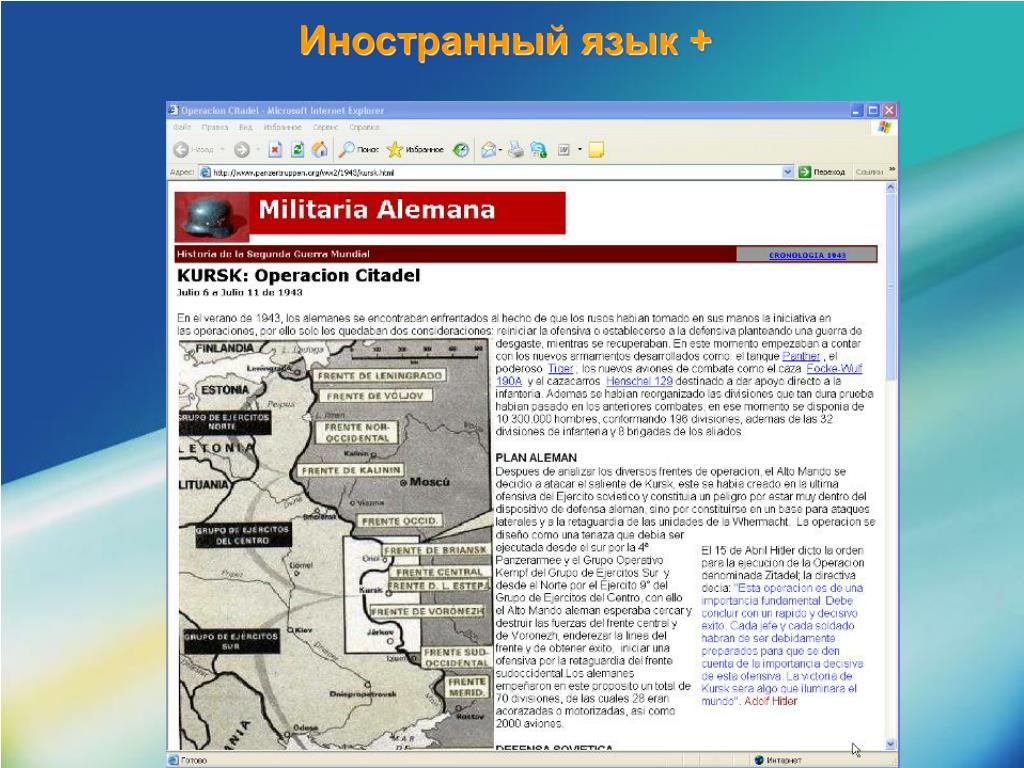Click the vertical scrollbar down arrow
The width and height of the screenshot is (1024, 768).
tap(891, 744)
